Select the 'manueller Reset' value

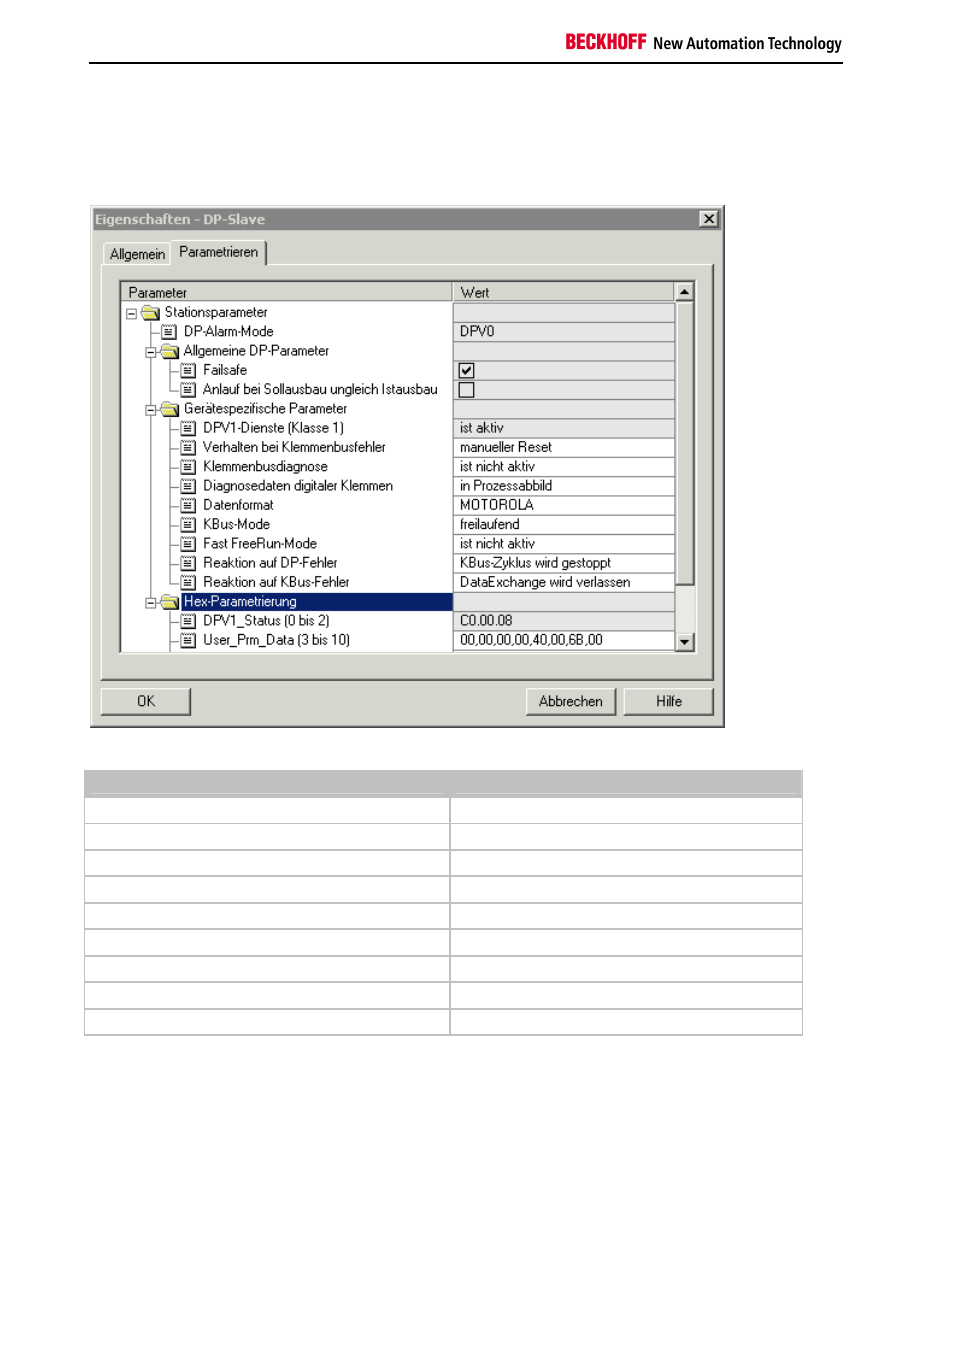[x=564, y=447]
